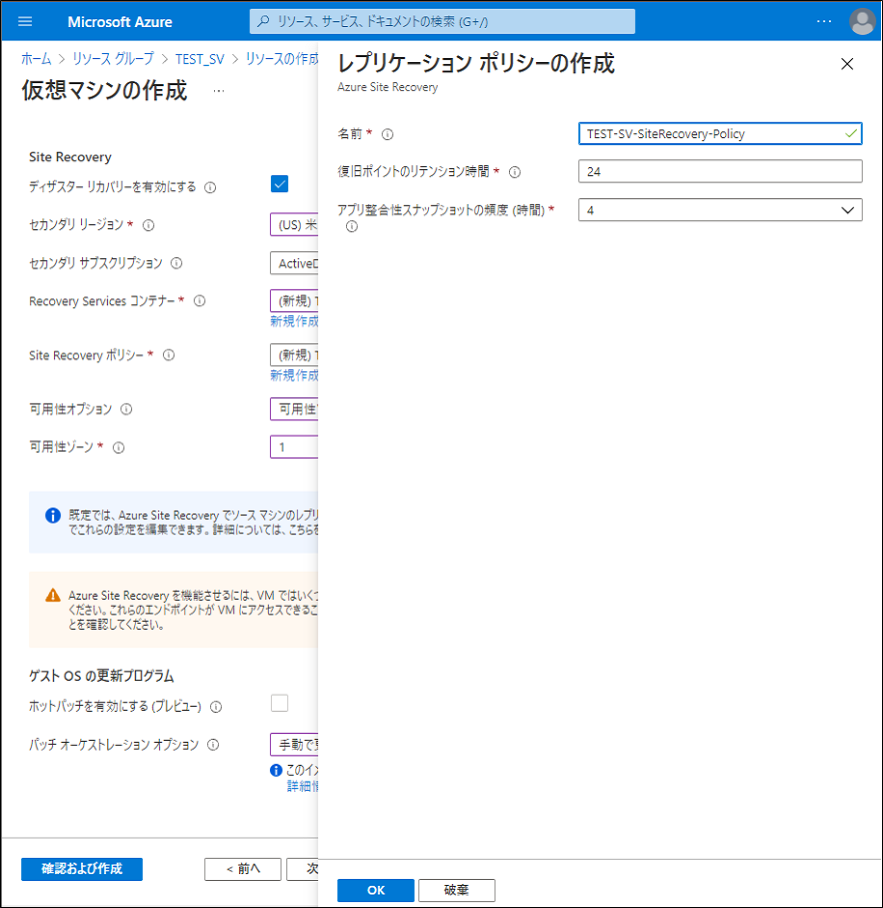The width and height of the screenshot is (883, 908).
Task: Click 確認および作成 button
Action: 82,869
